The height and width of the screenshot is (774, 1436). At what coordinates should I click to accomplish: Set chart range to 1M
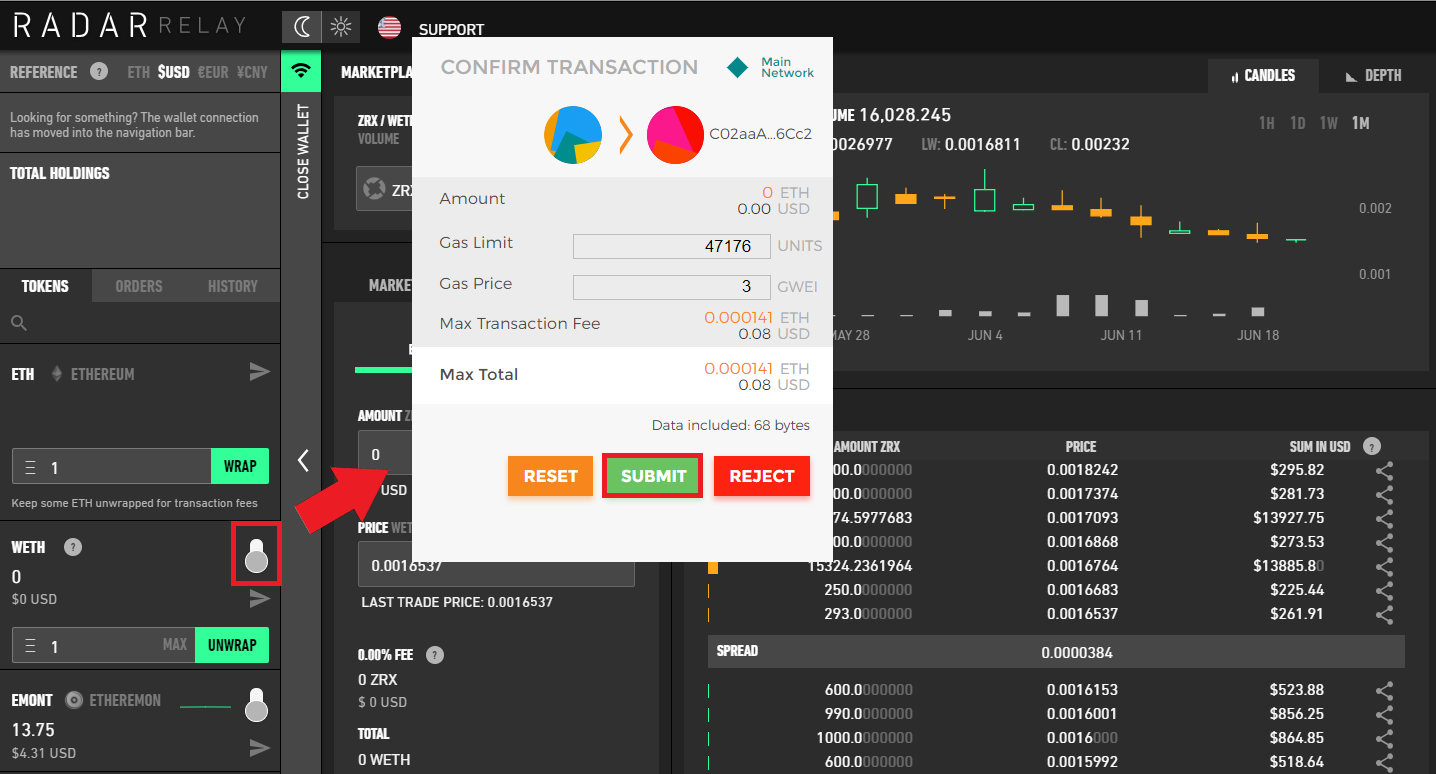coord(1360,123)
